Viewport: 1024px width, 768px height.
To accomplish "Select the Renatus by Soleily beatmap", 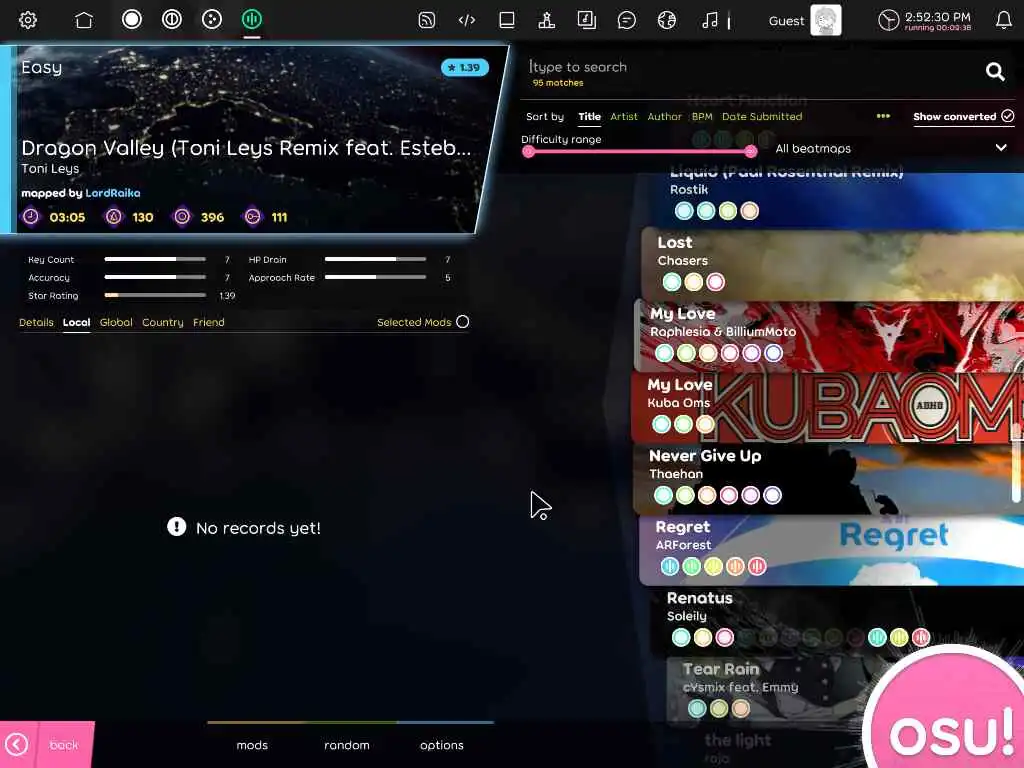I will 837,620.
